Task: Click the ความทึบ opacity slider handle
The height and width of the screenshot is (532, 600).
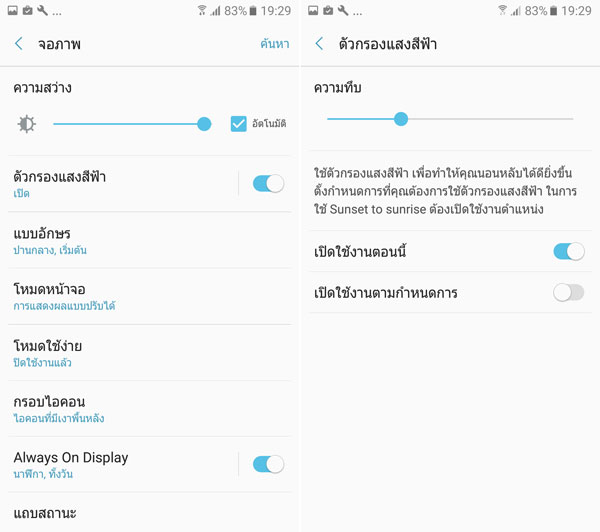Action: point(401,119)
